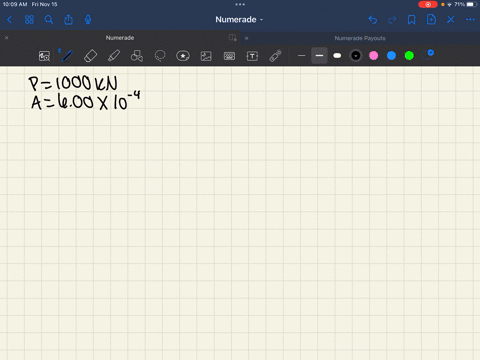
Task: Tap the handwritten A=6.00 x 10^-4 line
Action: point(86,101)
